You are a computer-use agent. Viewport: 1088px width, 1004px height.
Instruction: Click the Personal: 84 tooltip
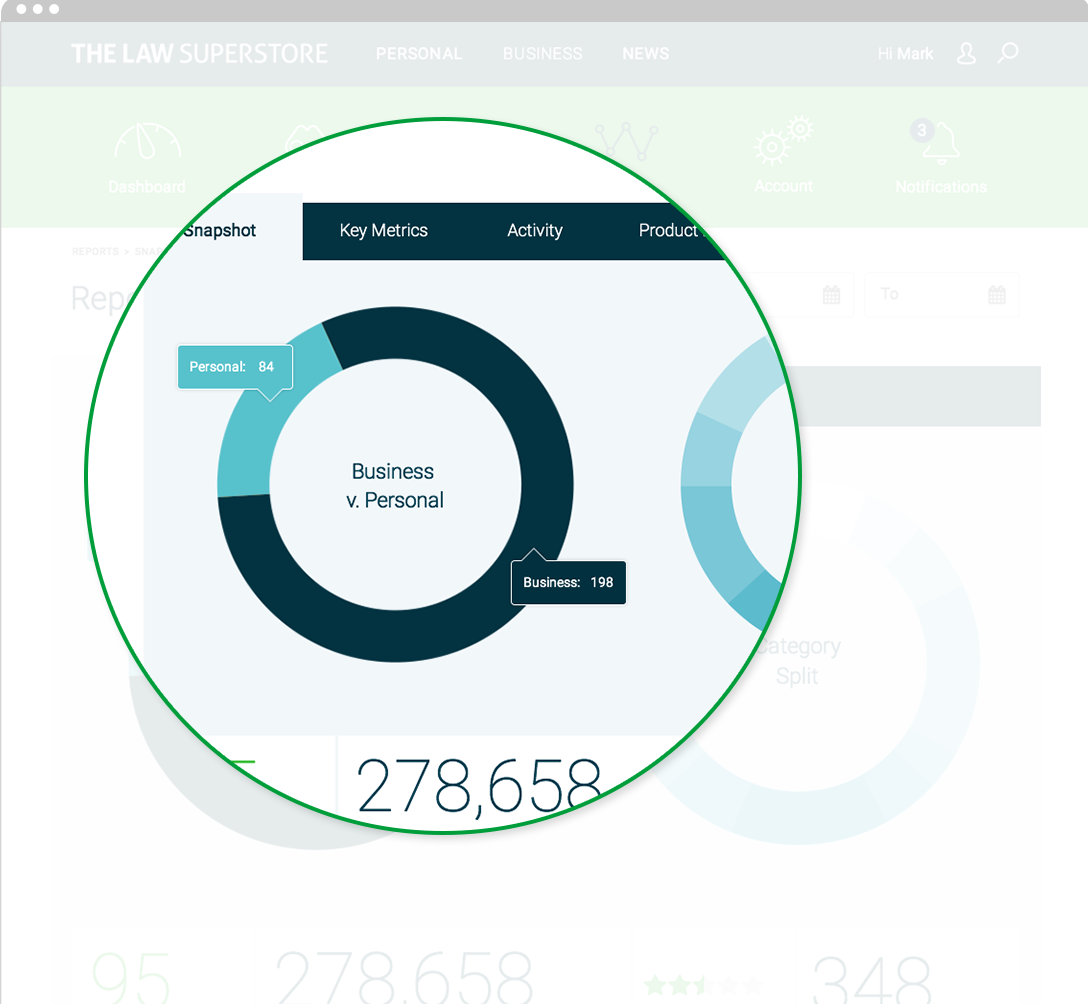pyautogui.click(x=234, y=367)
